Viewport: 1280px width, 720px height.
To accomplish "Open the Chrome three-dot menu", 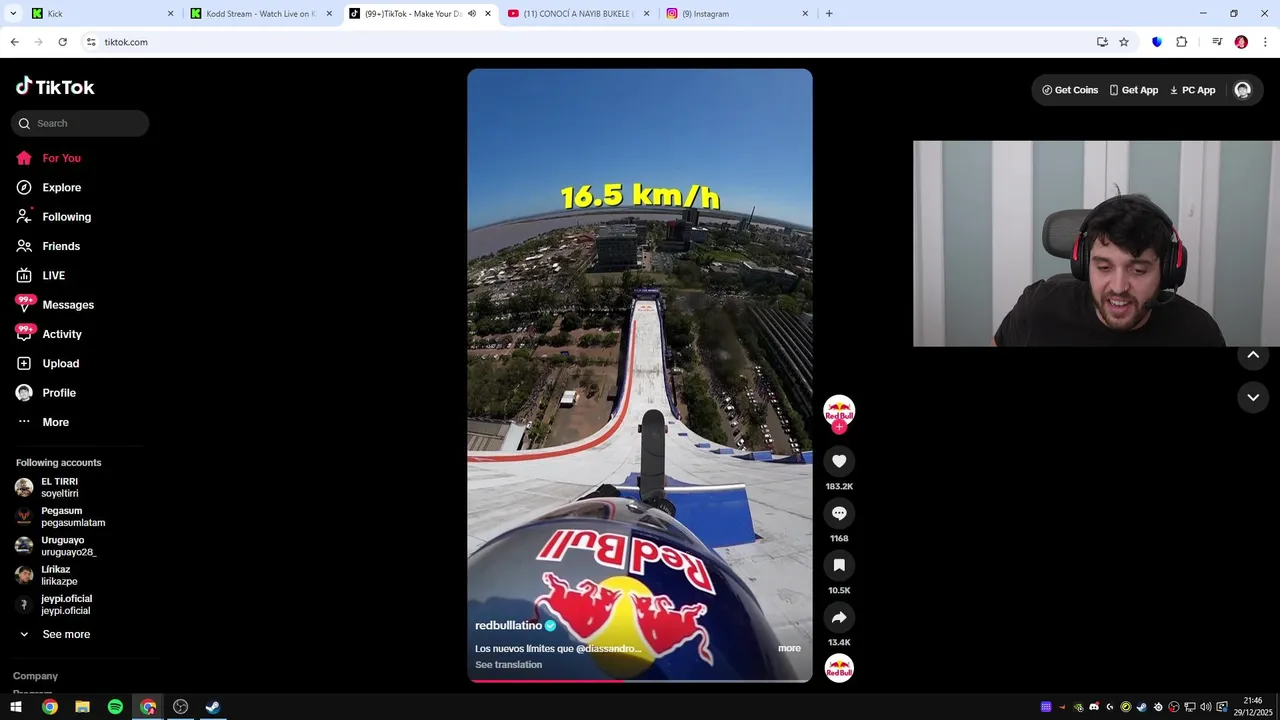I will [1266, 42].
